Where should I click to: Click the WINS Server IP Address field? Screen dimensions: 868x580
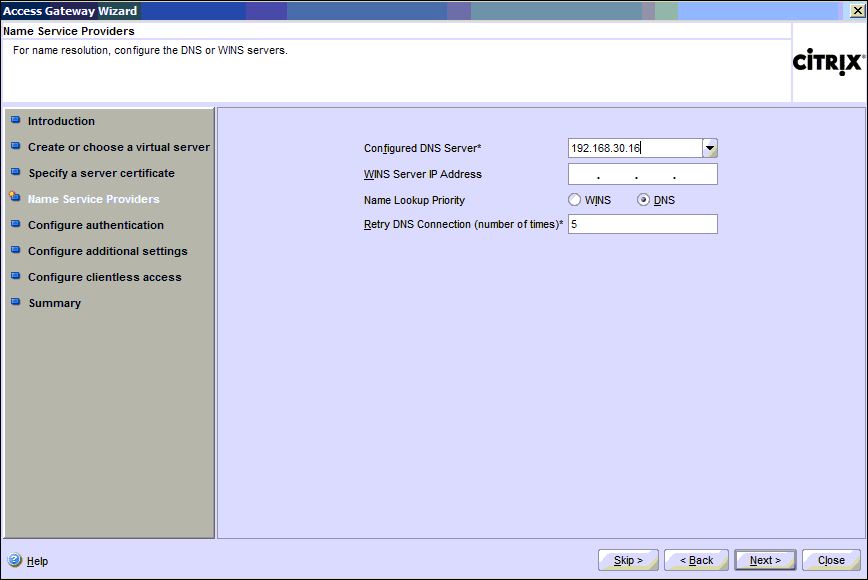coord(642,174)
